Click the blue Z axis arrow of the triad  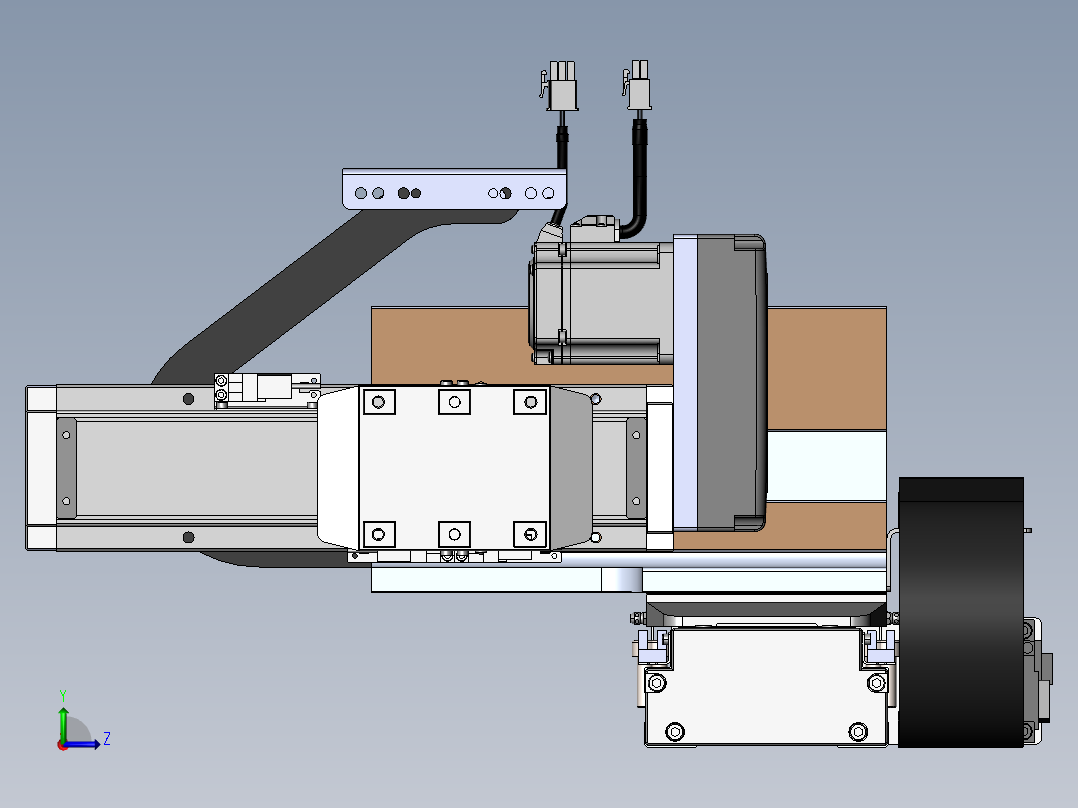[82, 743]
